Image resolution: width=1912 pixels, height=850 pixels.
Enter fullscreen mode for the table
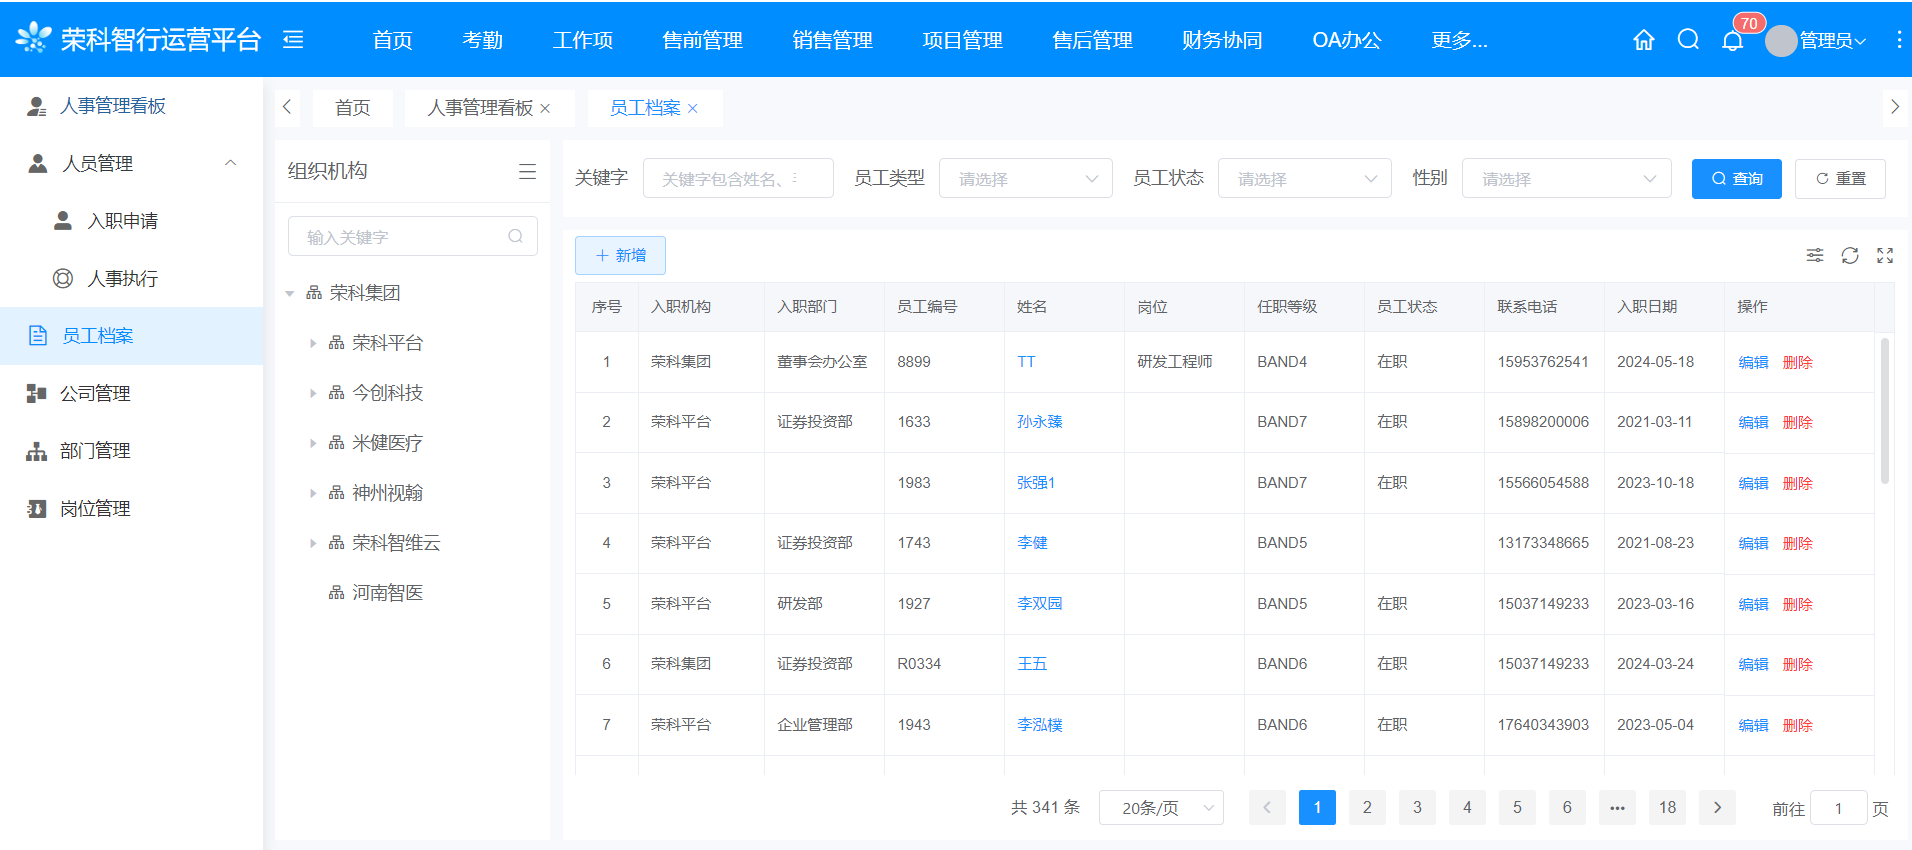(1885, 256)
